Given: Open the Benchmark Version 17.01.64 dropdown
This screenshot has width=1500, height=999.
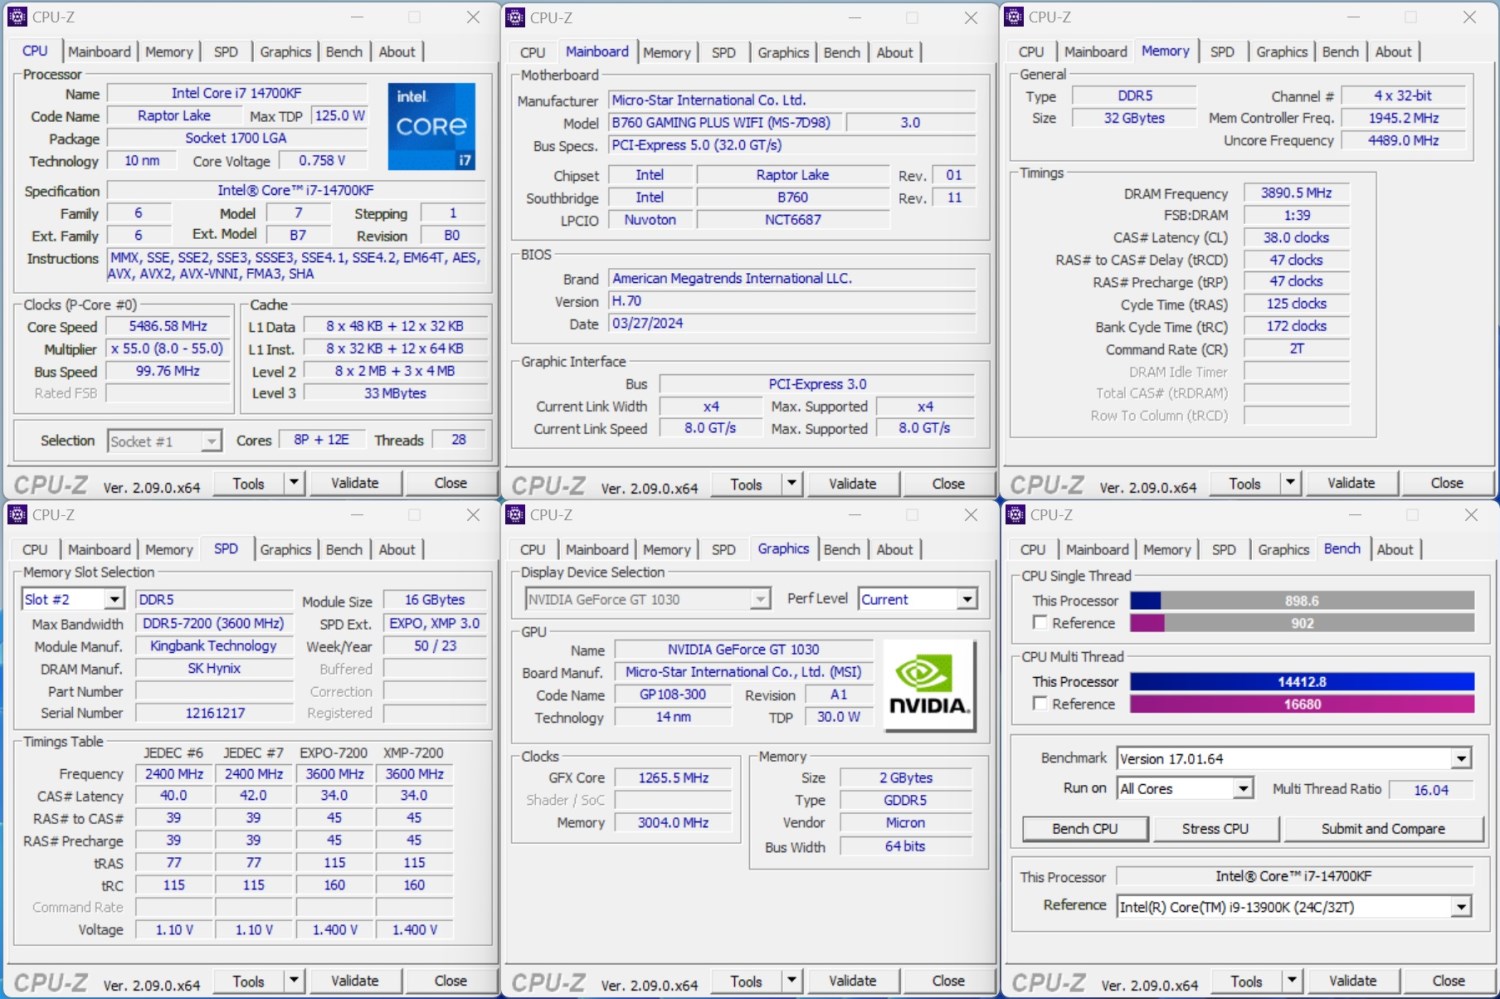Looking at the screenshot, I should tap(1461, 759).
